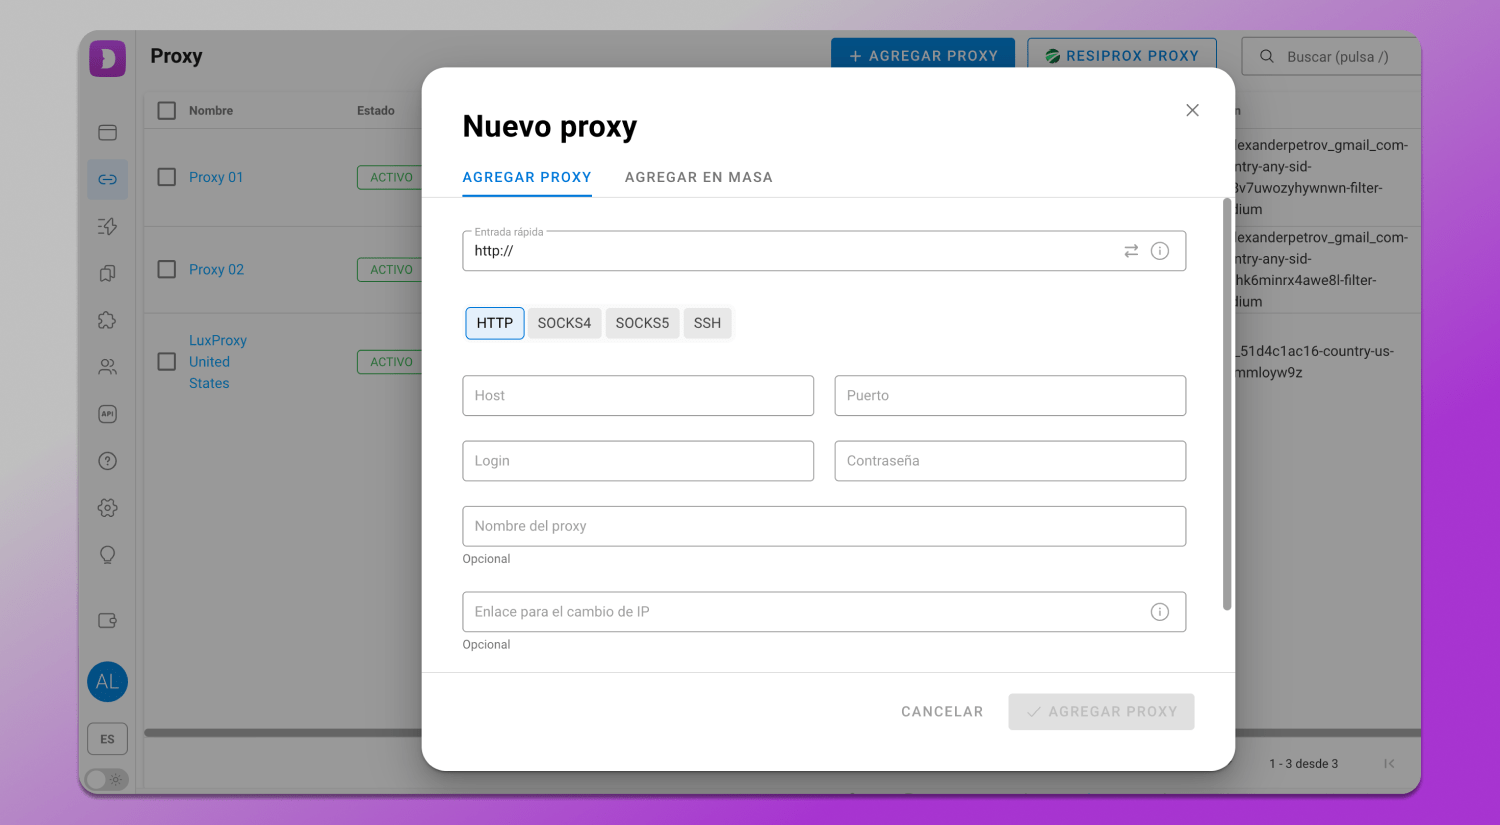Choose the SSH protocol option
The width and height of the screenshot is (1500, 825).
pos(707,323)
